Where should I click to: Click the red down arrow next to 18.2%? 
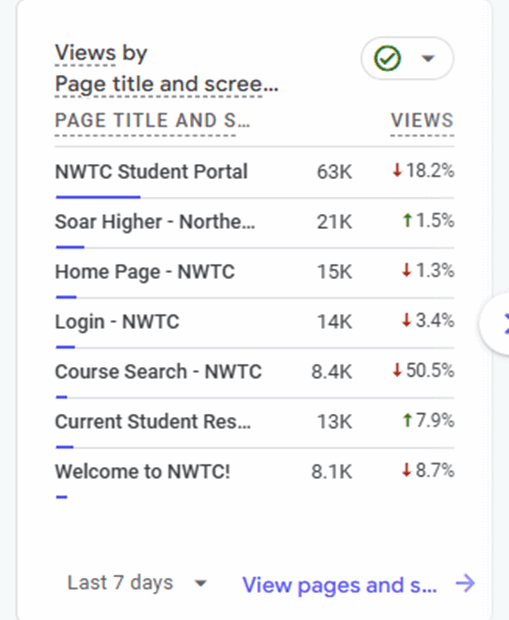[x=397, y=171]
